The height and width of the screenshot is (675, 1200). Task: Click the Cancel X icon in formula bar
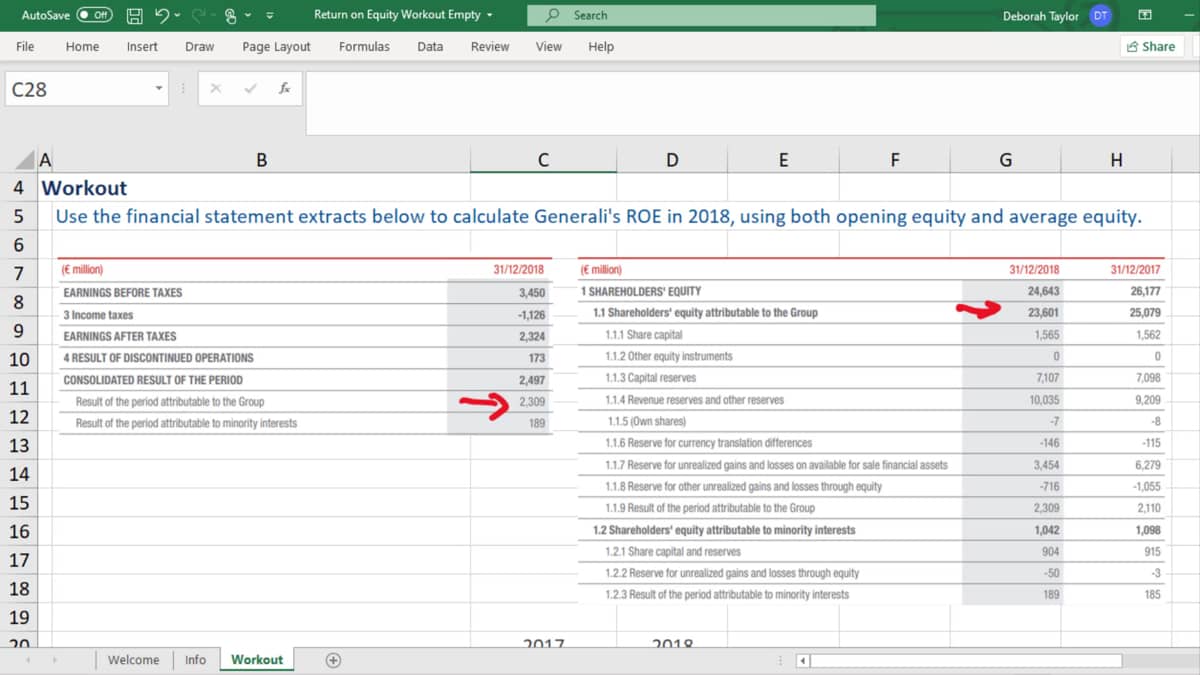click(215, 89)
